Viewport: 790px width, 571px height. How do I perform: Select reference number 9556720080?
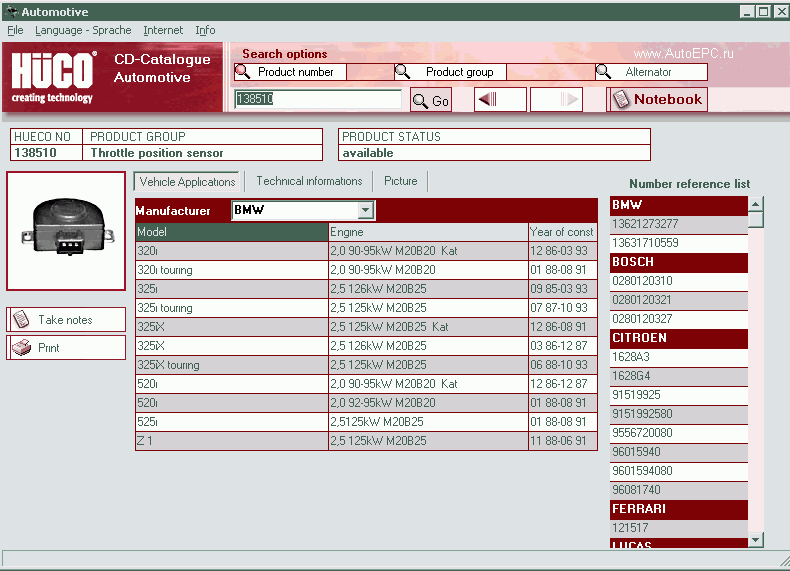[679, 433]
